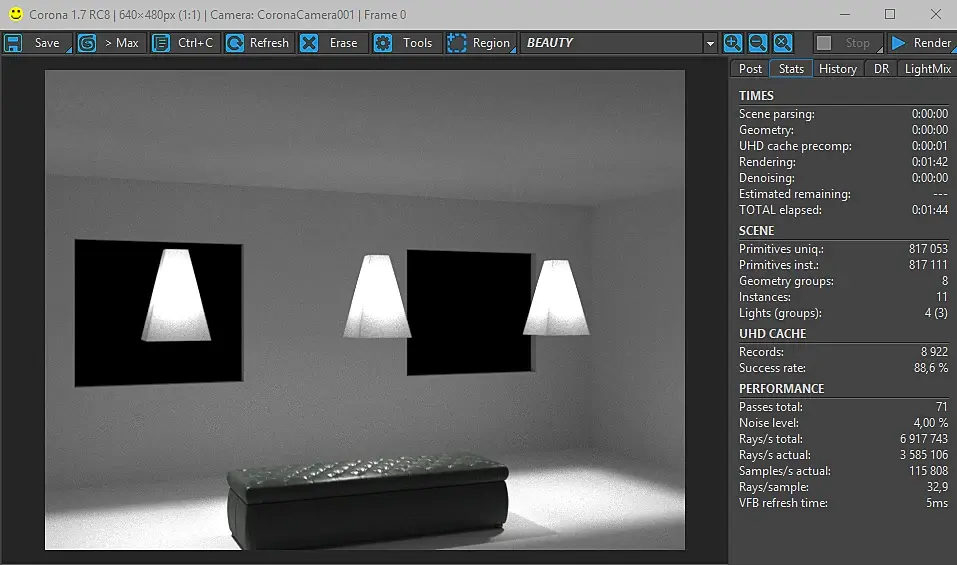Image resolution: width=957 pixels, height=565 pixels.
Task: Switch to the DR tab
Action: click(x=881, y=69)
